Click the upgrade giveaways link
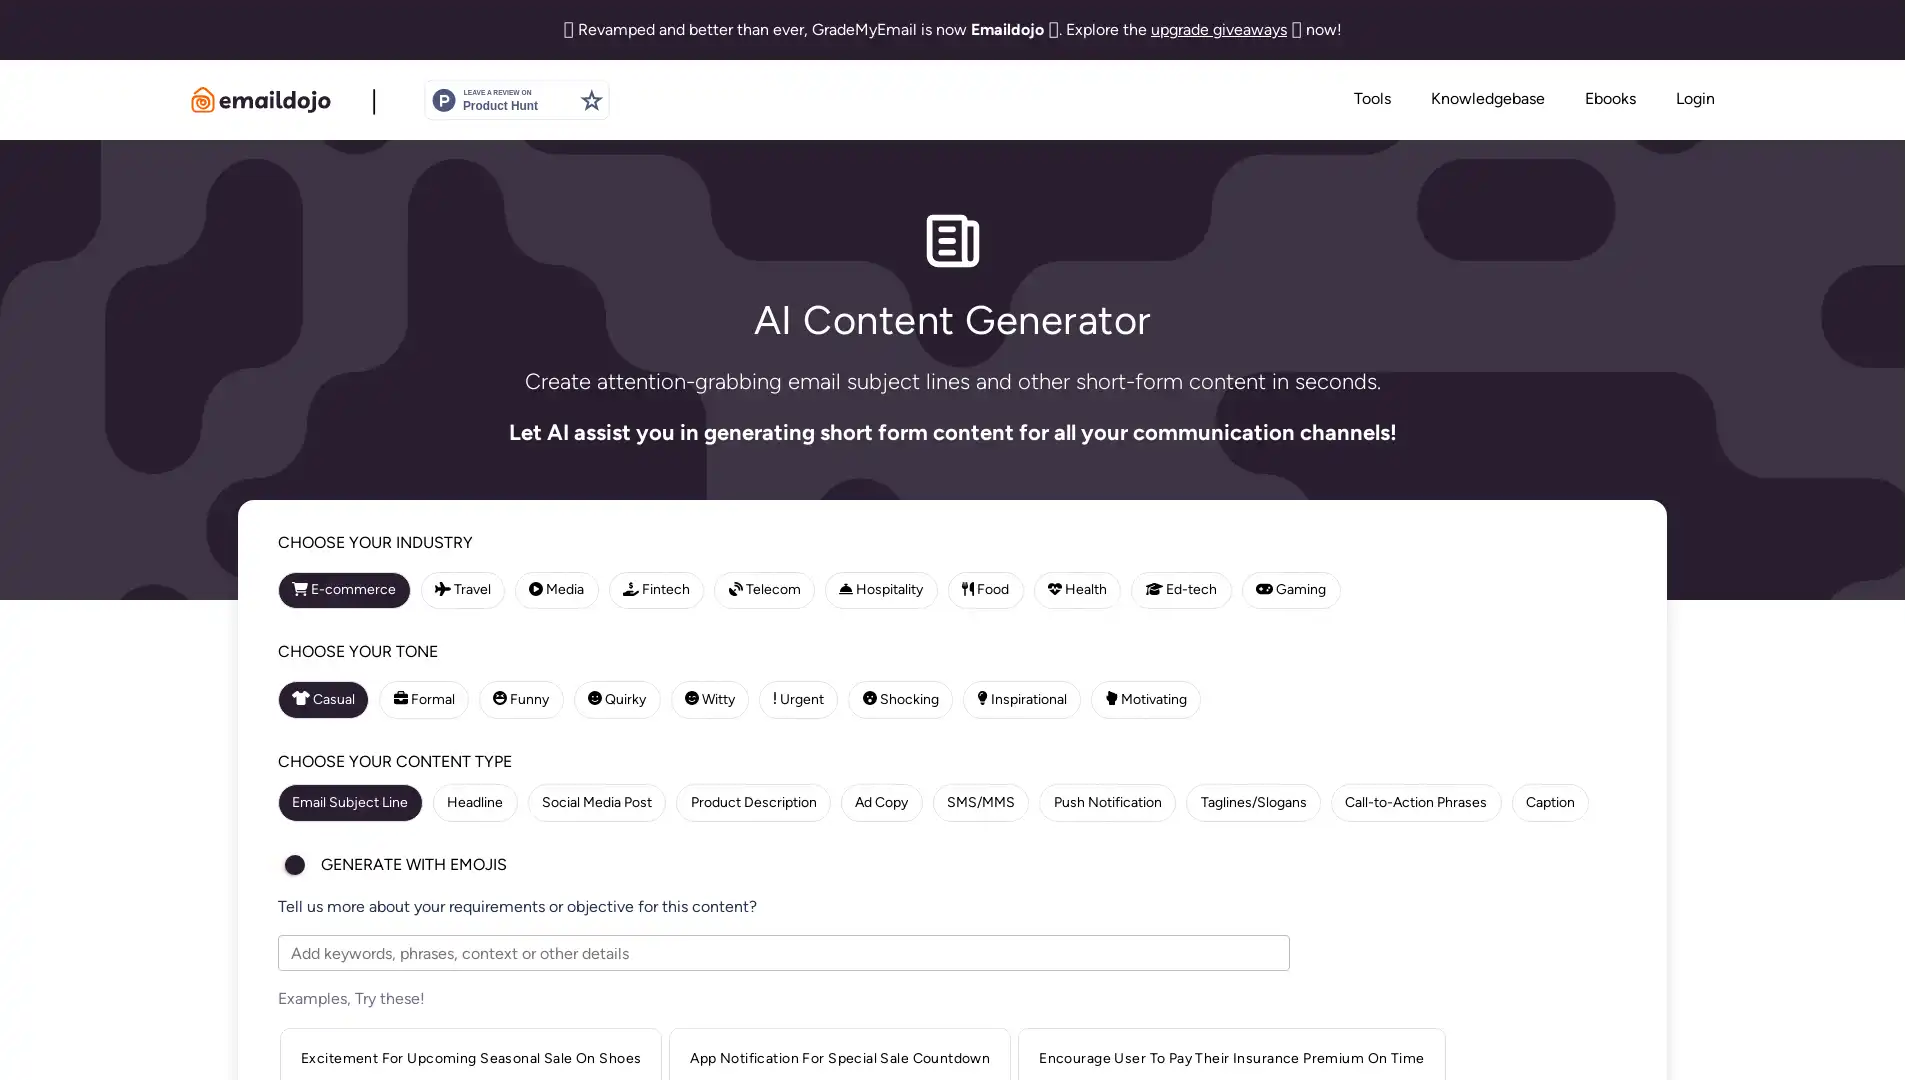This screenshot has height=1080, width=1920. [1218, 29]
